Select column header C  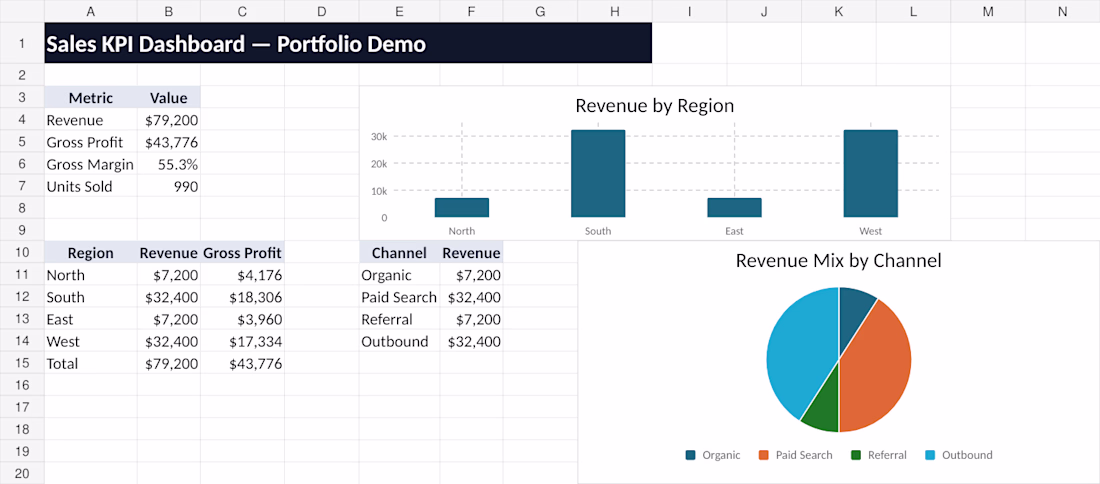coord(242,11)
